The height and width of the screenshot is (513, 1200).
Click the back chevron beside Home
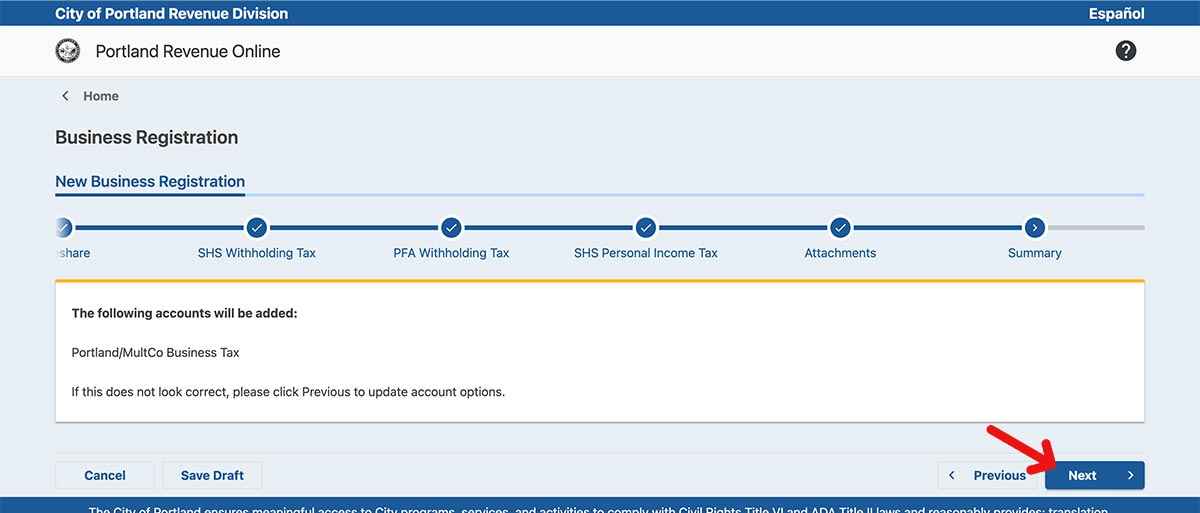pos(66,96)
